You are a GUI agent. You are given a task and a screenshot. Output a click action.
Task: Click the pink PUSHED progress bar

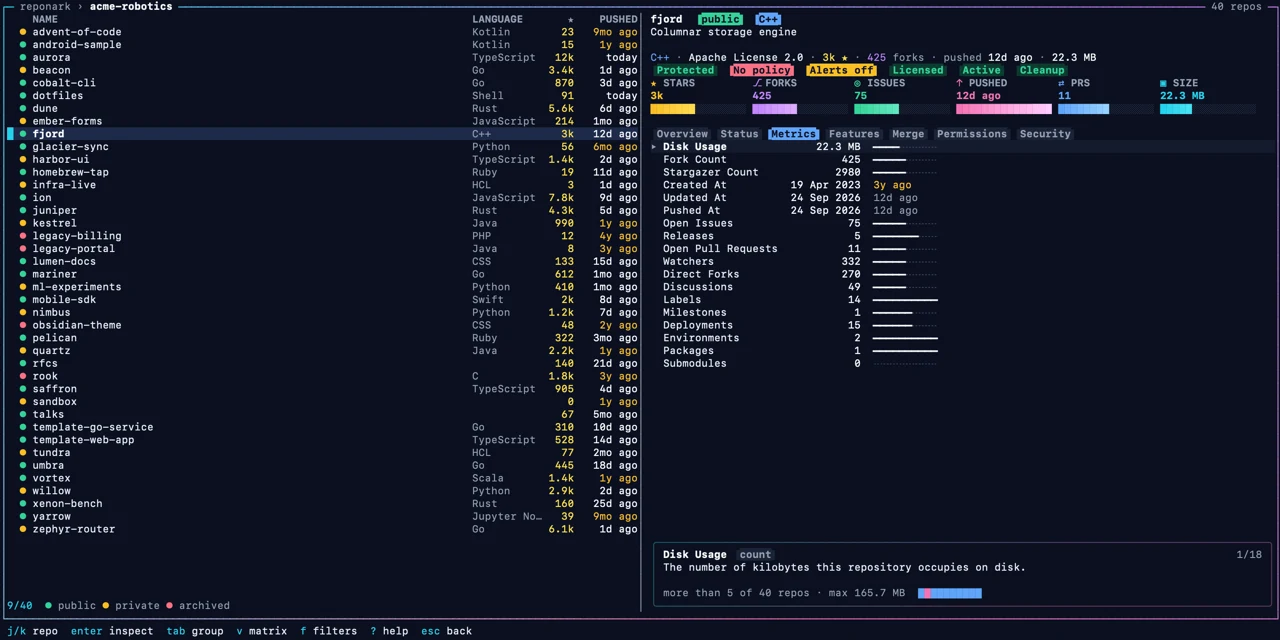pos(1005,109)
